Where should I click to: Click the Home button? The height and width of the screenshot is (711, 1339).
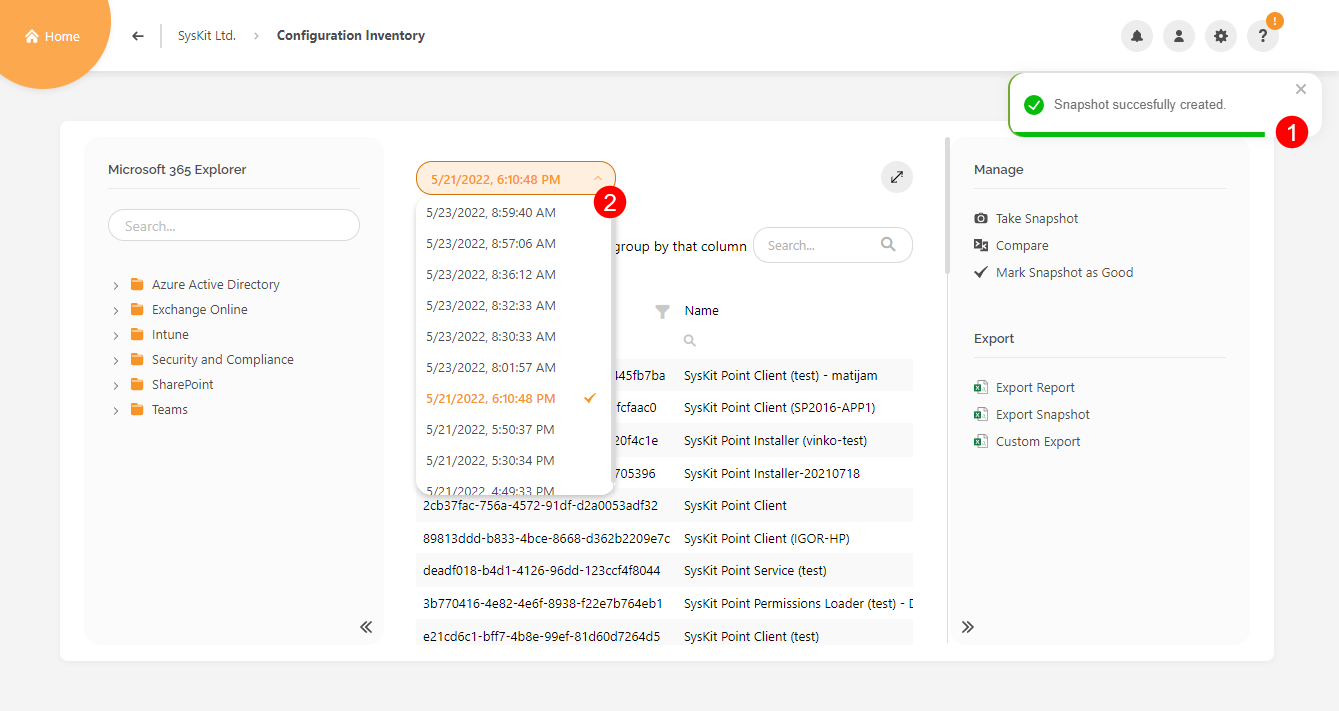[52, 37]
